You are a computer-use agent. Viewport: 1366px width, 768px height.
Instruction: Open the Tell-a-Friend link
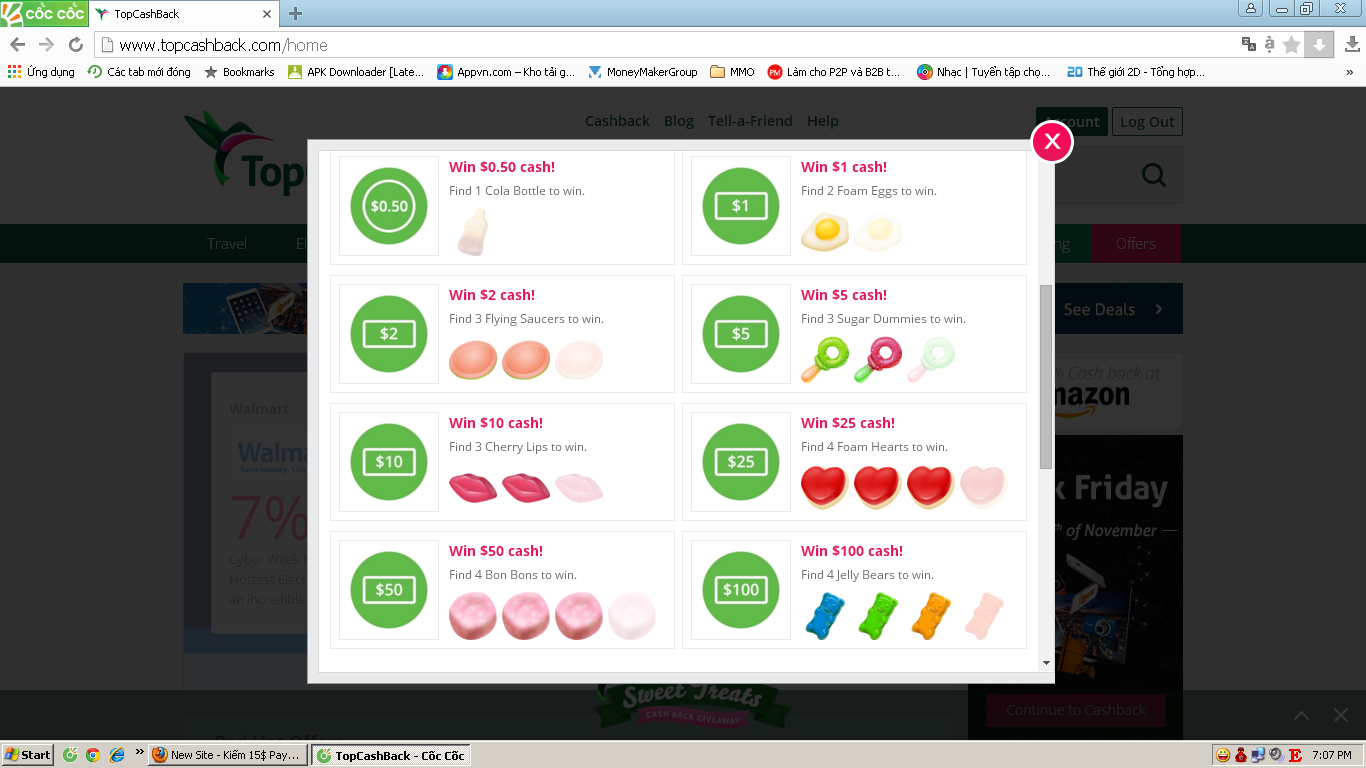(x=750, y=121)
